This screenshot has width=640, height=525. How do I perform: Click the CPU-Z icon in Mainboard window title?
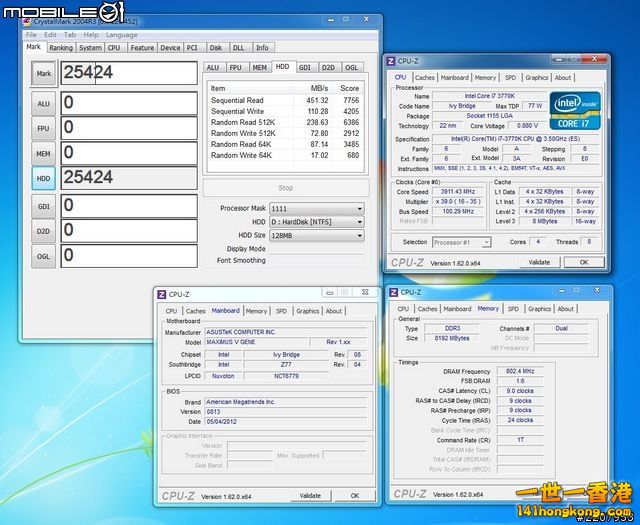click(160, 294)
